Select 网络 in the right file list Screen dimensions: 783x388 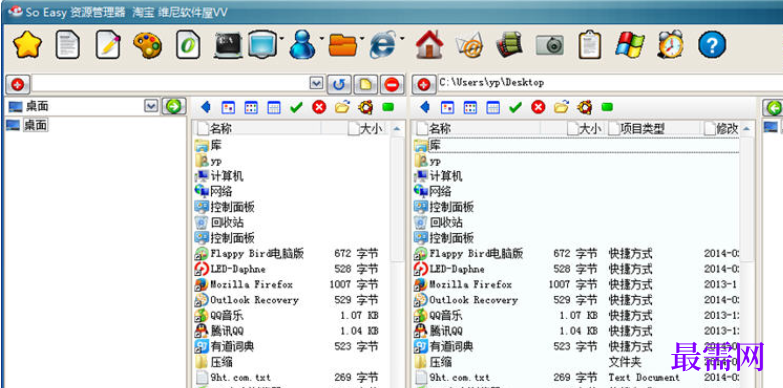(440, 191)
